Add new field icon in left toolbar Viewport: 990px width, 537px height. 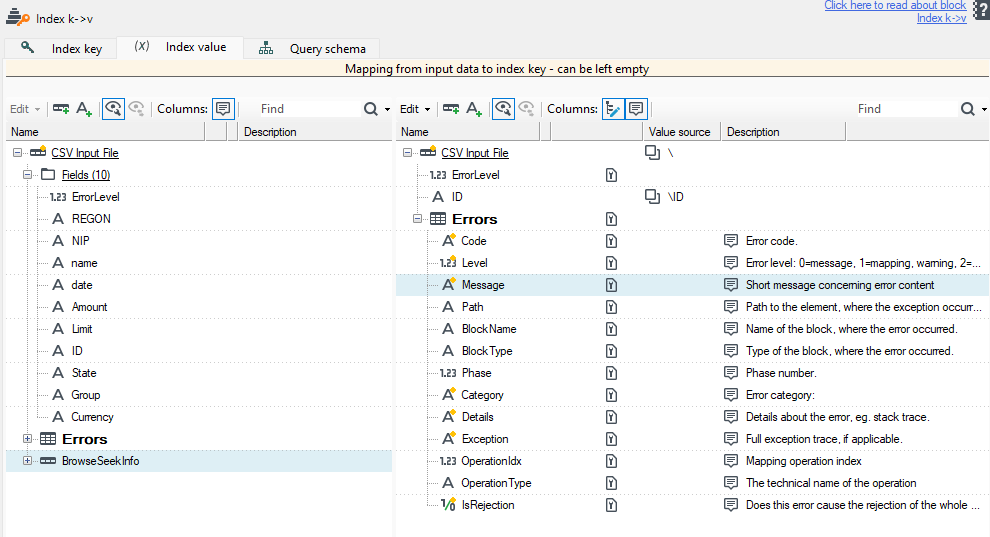[84, 109]
